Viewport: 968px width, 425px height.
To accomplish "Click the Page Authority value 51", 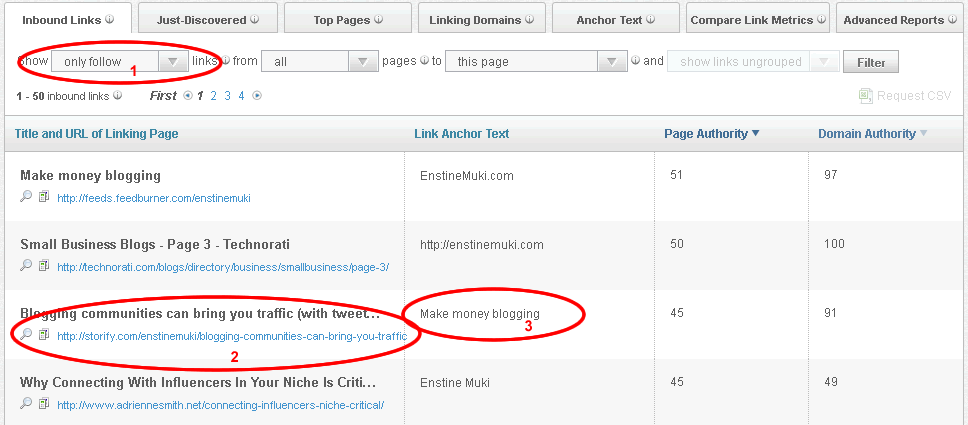I will click(677, 175).
